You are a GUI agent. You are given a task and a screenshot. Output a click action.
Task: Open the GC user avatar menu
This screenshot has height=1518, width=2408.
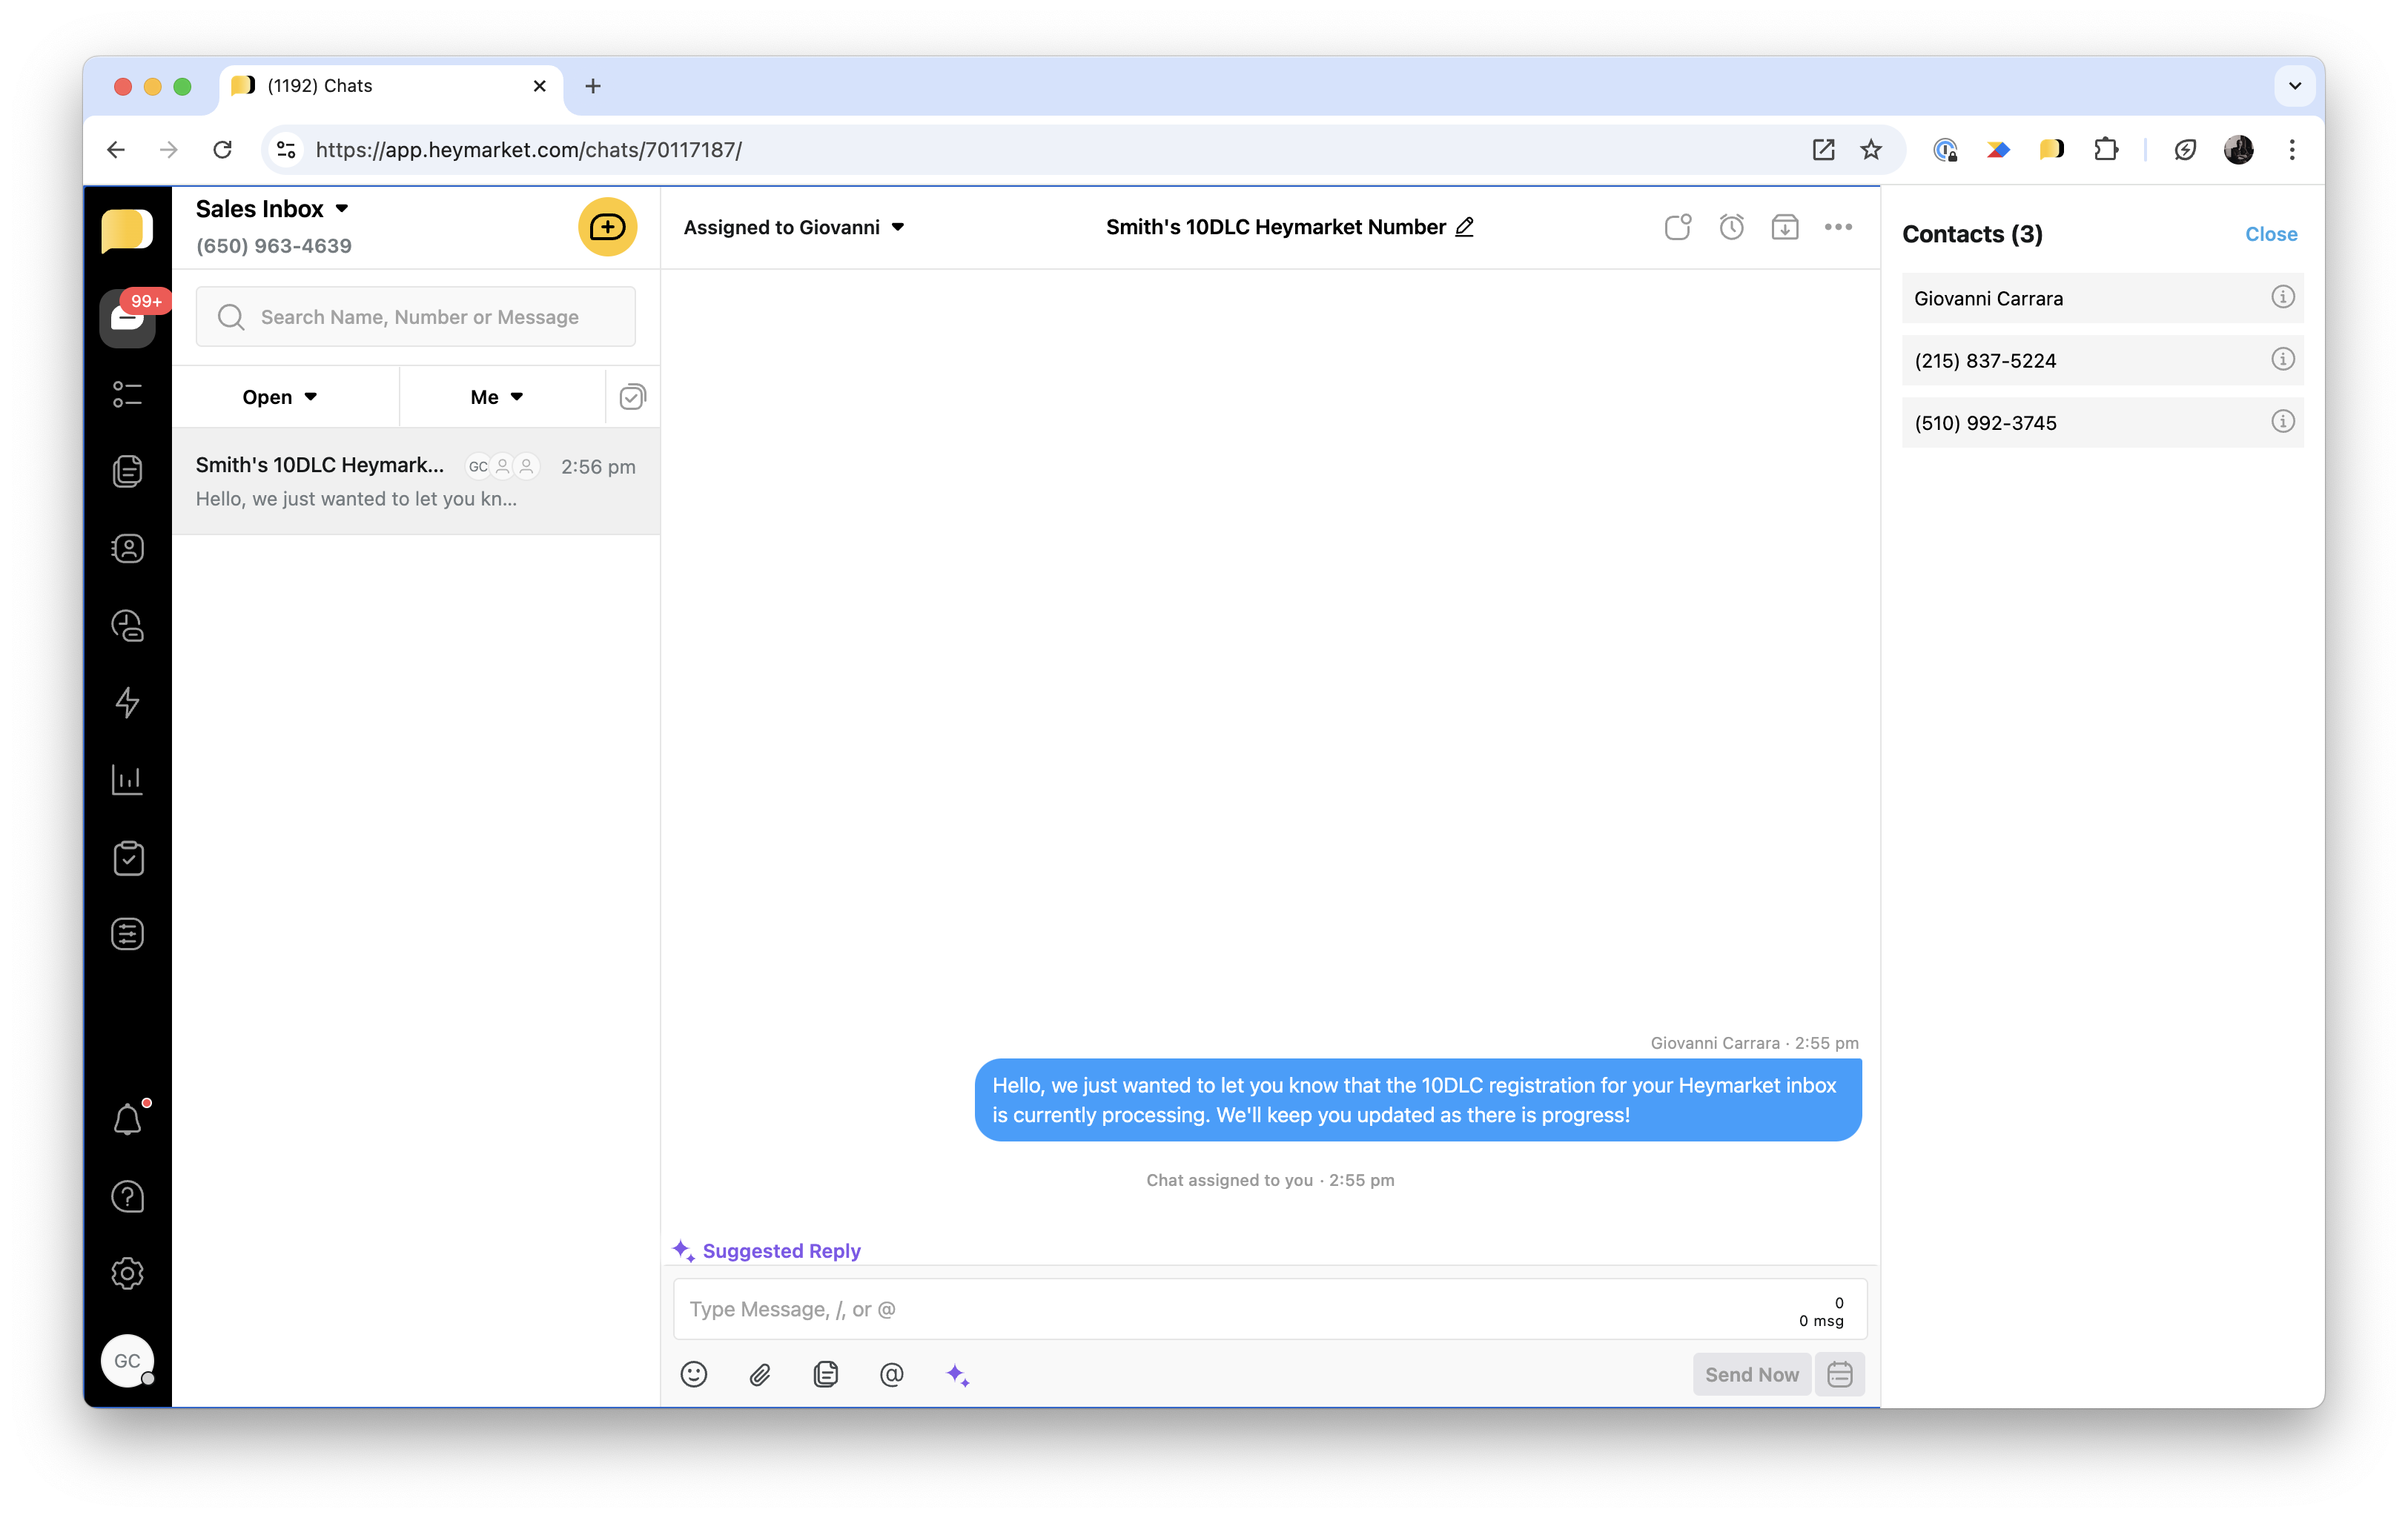tap(127, 1360)
